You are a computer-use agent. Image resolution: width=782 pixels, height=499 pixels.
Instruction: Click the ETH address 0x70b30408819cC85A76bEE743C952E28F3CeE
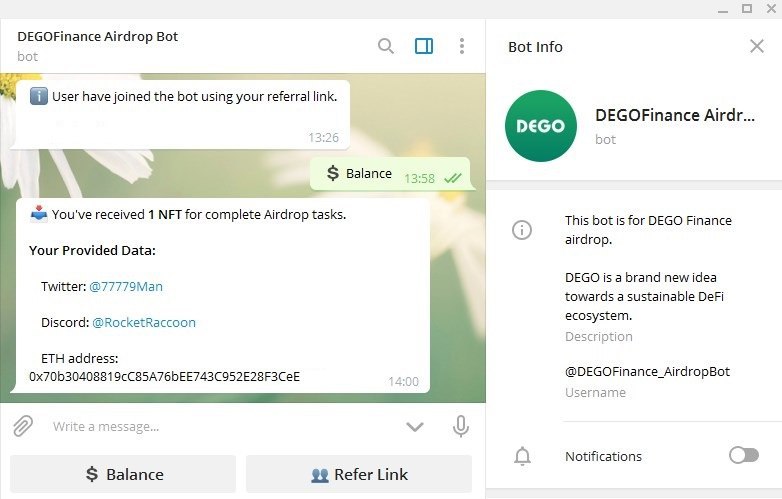pyautogui.click(x=165, y=376)
